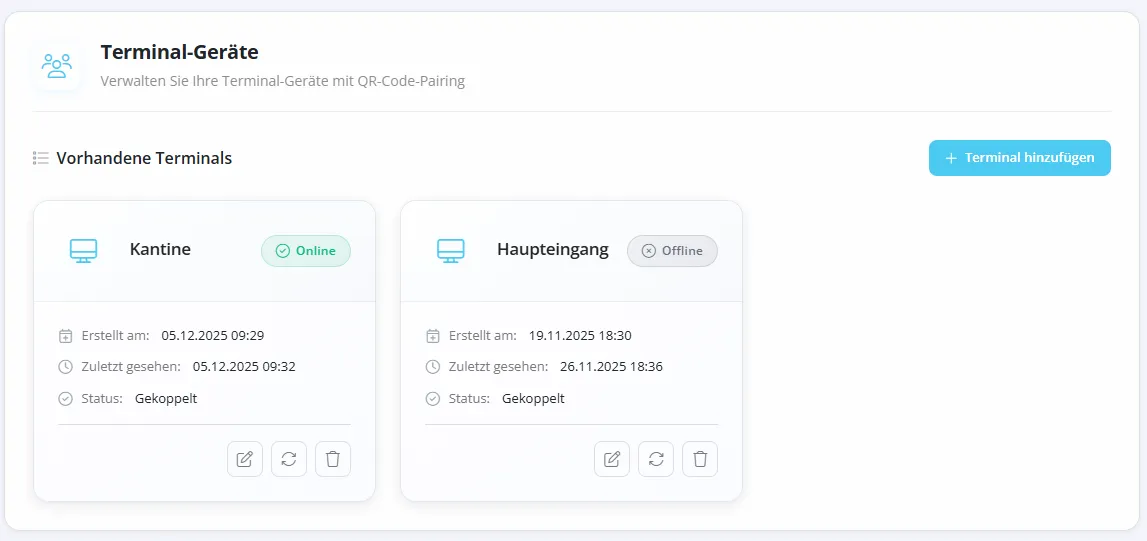Click the Vorhandene Terminals section title

144,158
